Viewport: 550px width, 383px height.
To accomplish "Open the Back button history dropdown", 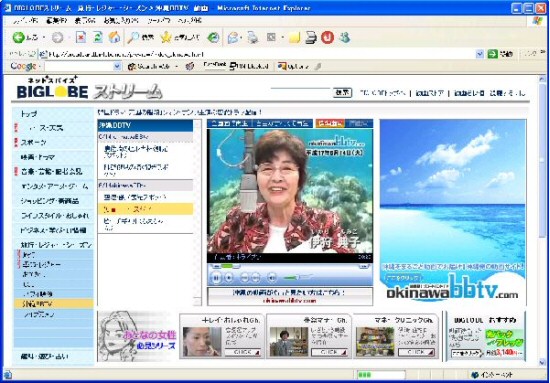I will point(44,38).
